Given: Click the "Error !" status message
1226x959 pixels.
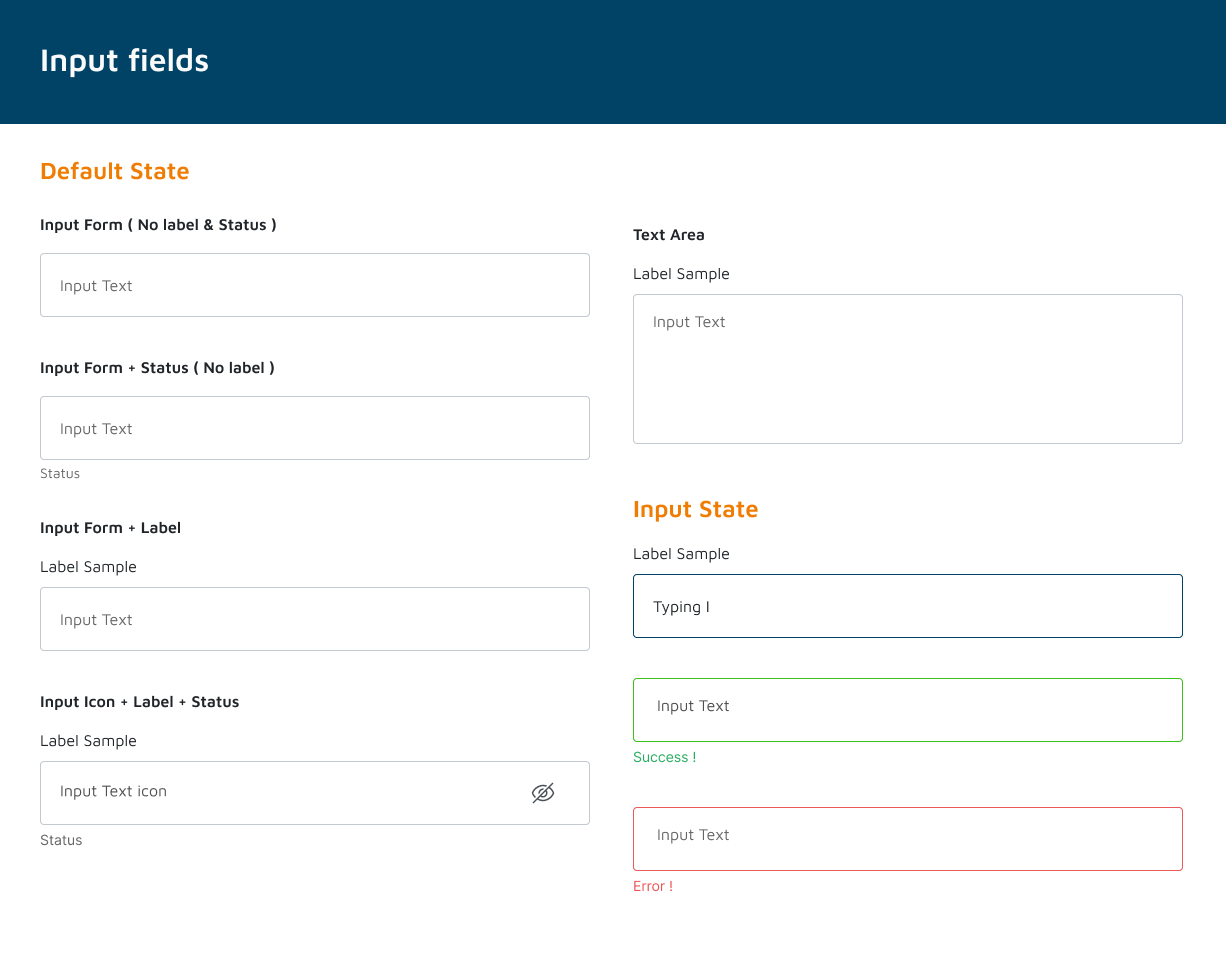Looking at the screenshot, I should click(x=653, y=886).
